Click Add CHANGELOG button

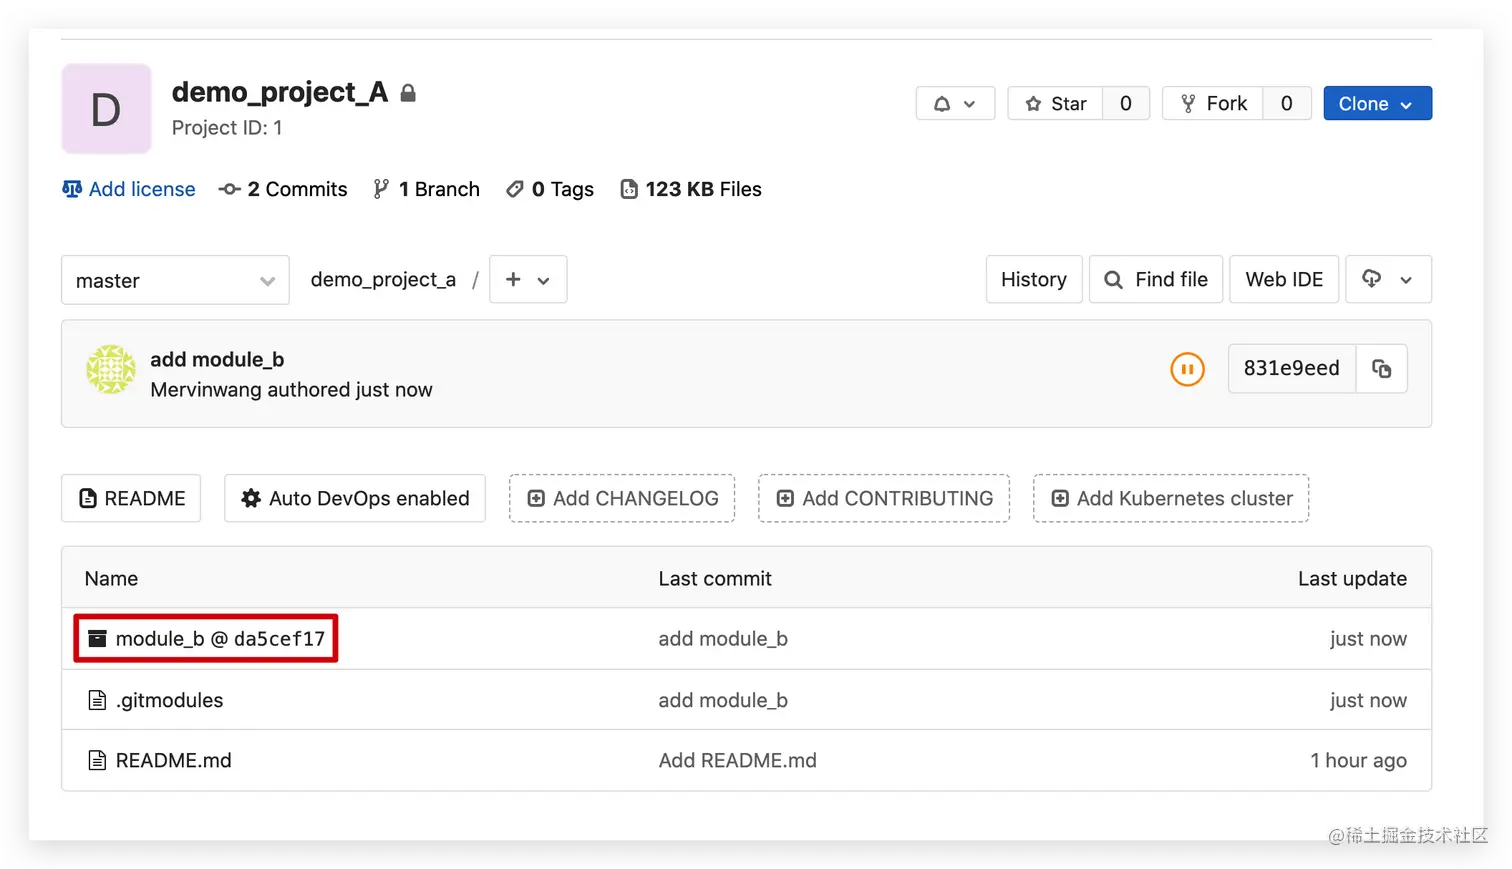coord(622,498)
